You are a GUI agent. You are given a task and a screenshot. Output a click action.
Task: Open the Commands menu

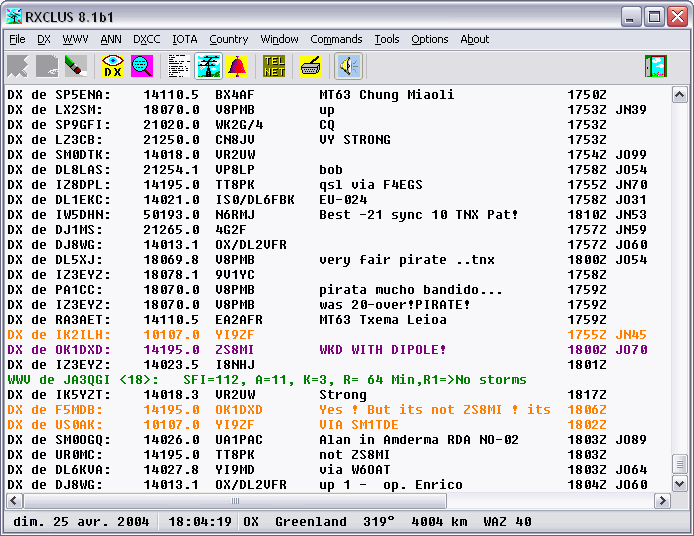click(x=336, y=39)
